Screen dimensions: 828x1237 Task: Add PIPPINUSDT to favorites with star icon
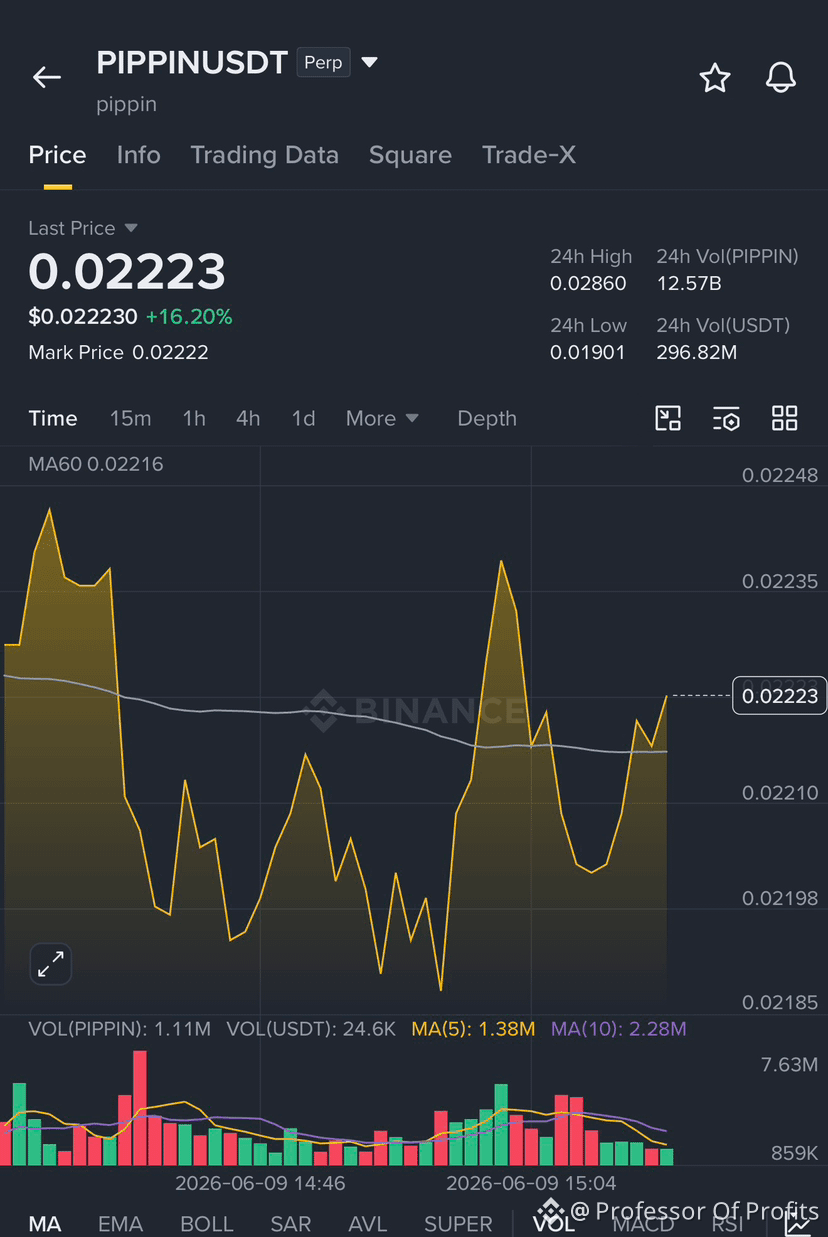(x=714, y=77)
